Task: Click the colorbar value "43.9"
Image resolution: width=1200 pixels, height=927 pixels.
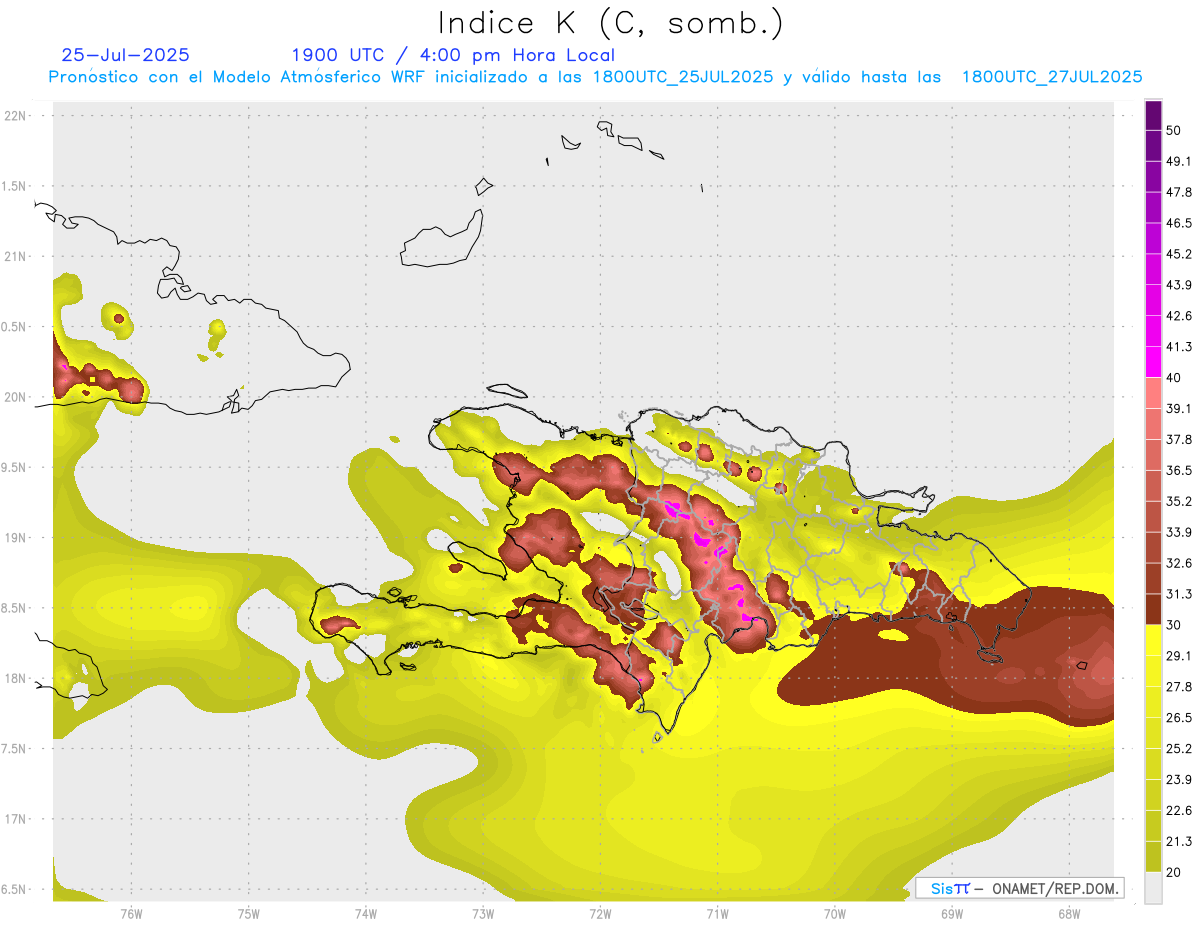Action: [1178, 285]
